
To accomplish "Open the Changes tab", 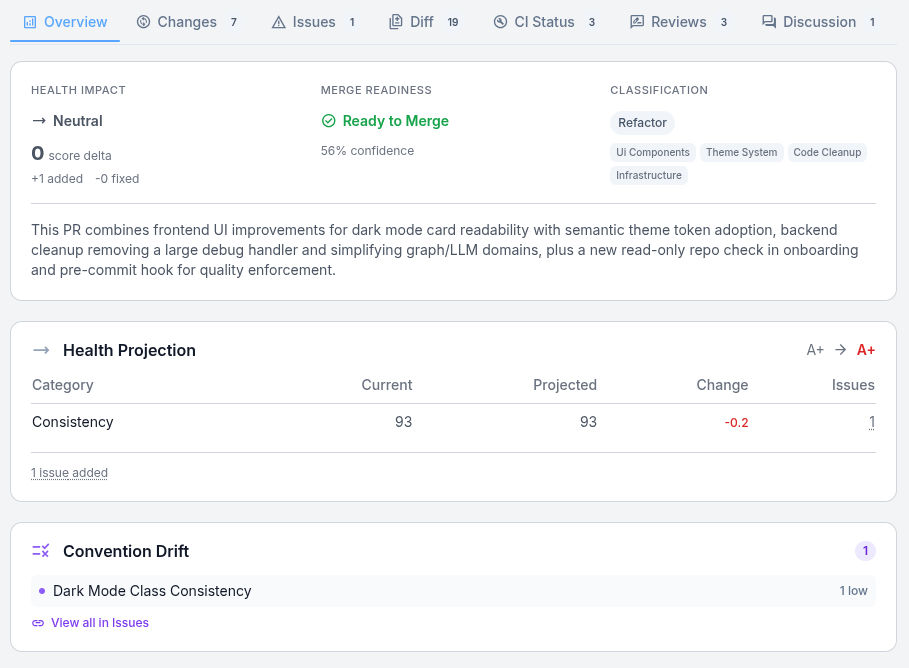I will (x=187, y=22).
